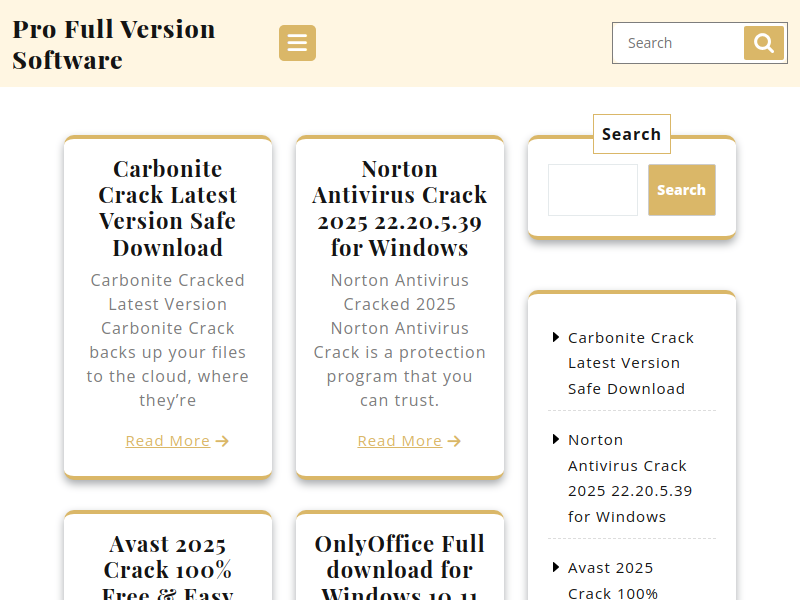Click triangle bullet next to Carbonite sidebar link
The width and height of the screenshot is (800, 600).
(x=556, y=337)
